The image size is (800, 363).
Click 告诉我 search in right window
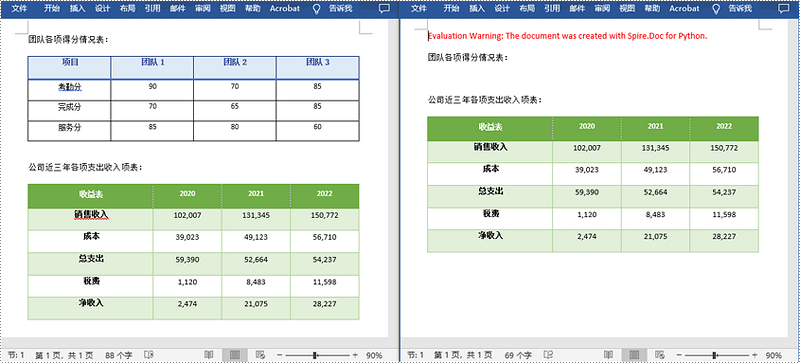(740, 8)
